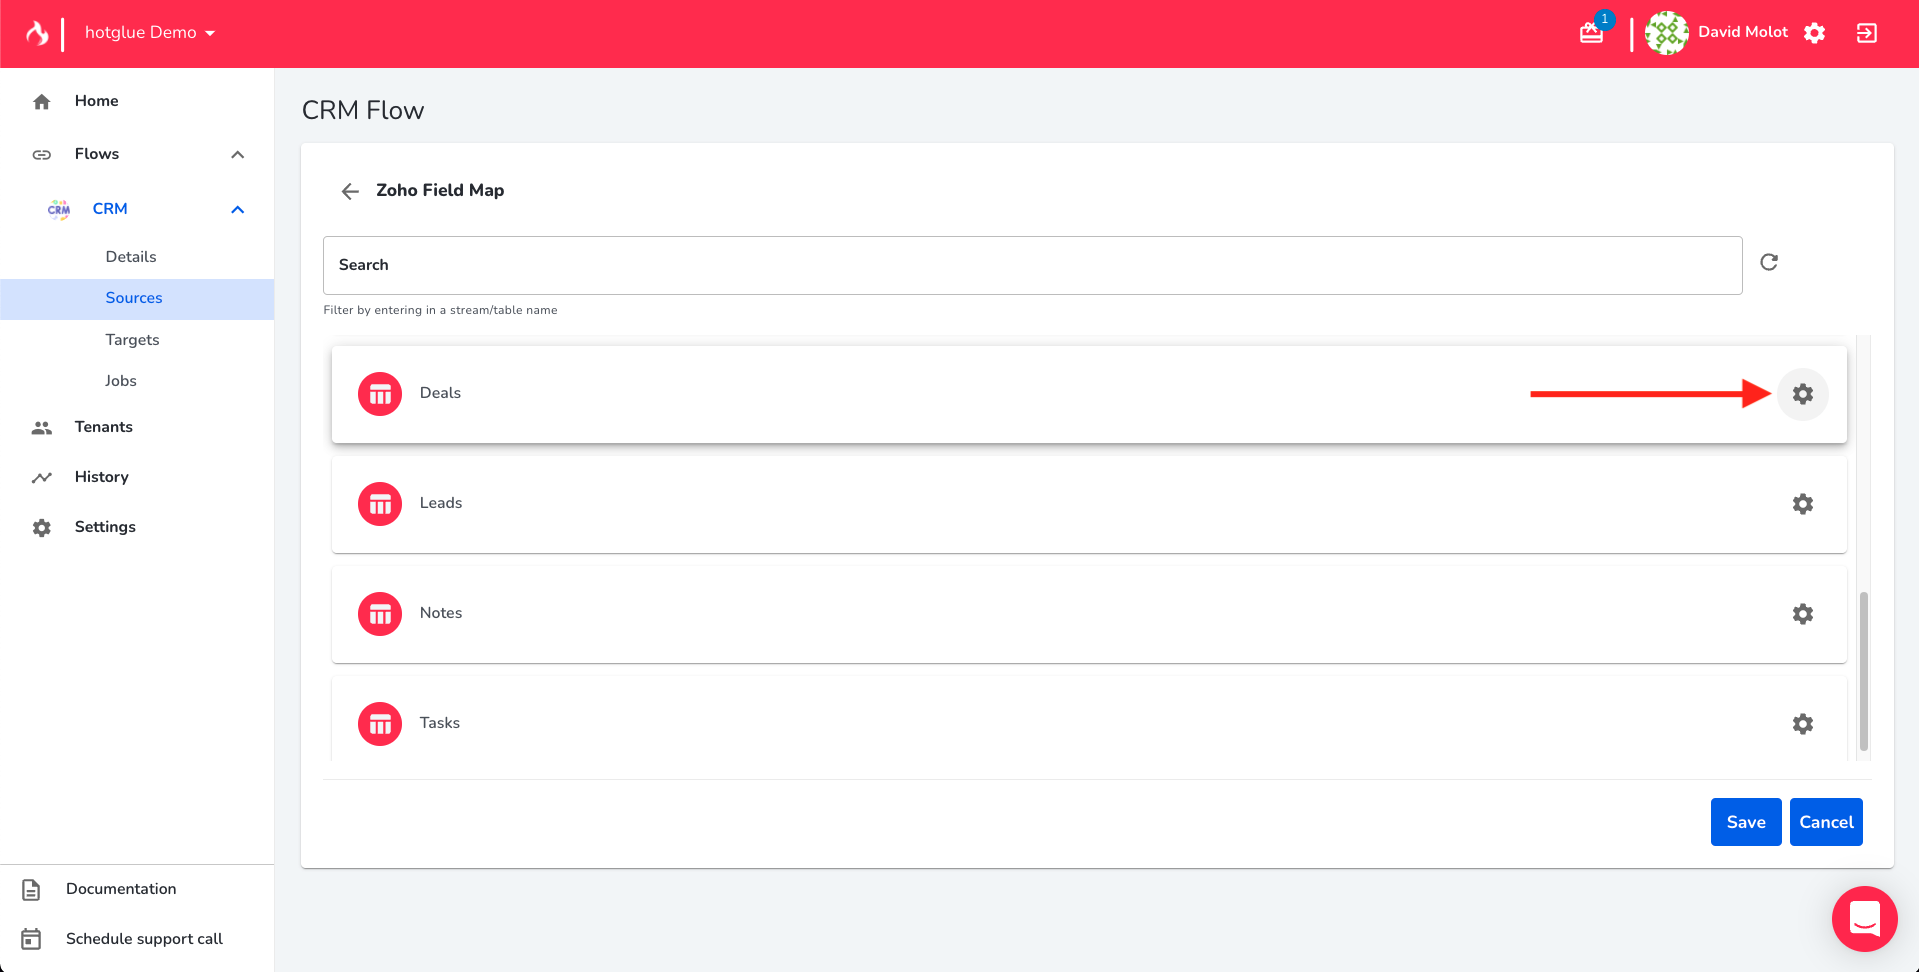Click the Deals table icon
The height and width of the screenshot is (972, 1919).
pyautogui.click(x=380, y=394)
